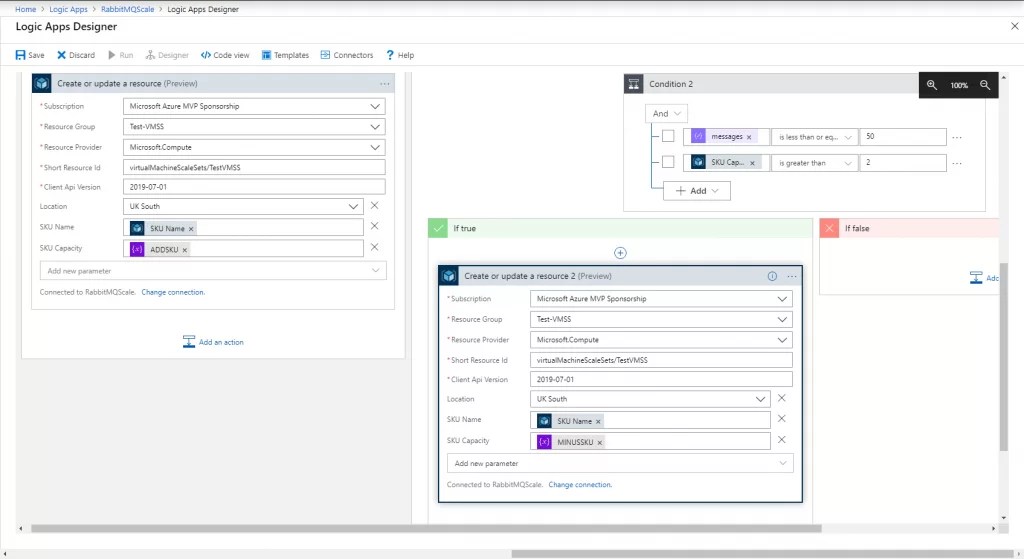This screenshot has width=1024, height=559.
Task: Go to RabbitMQScale breadcrumb
Action: (x=127, y=9)
